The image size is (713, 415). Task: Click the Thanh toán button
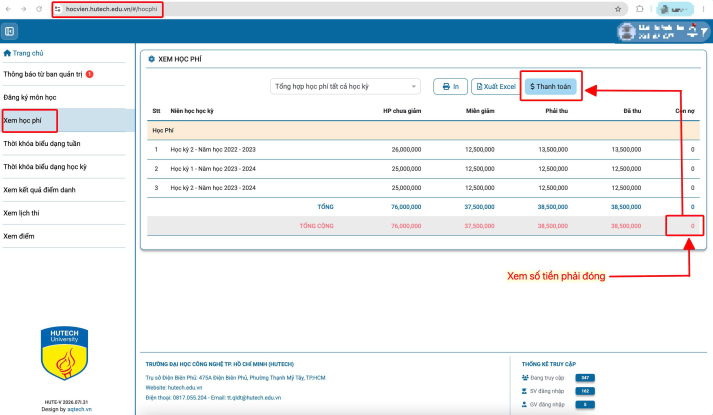coord(551,86)
